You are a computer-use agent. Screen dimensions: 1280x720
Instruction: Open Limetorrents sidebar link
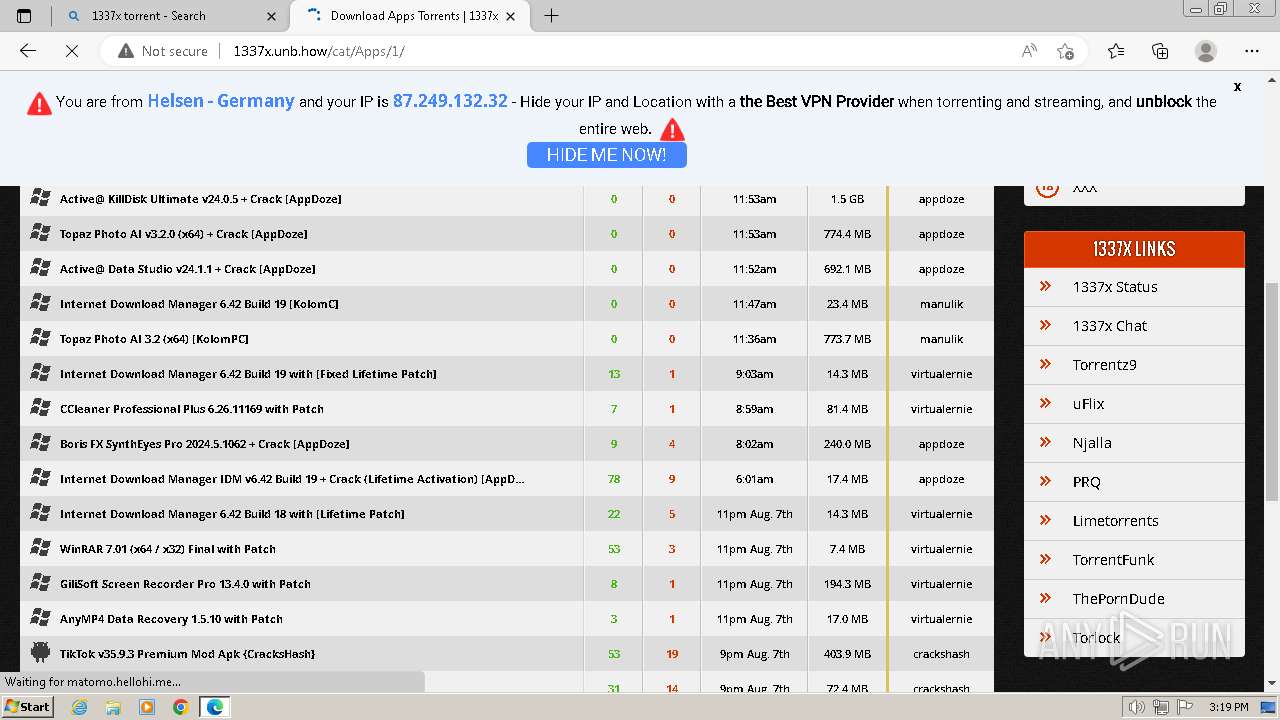click(1115, 521)
